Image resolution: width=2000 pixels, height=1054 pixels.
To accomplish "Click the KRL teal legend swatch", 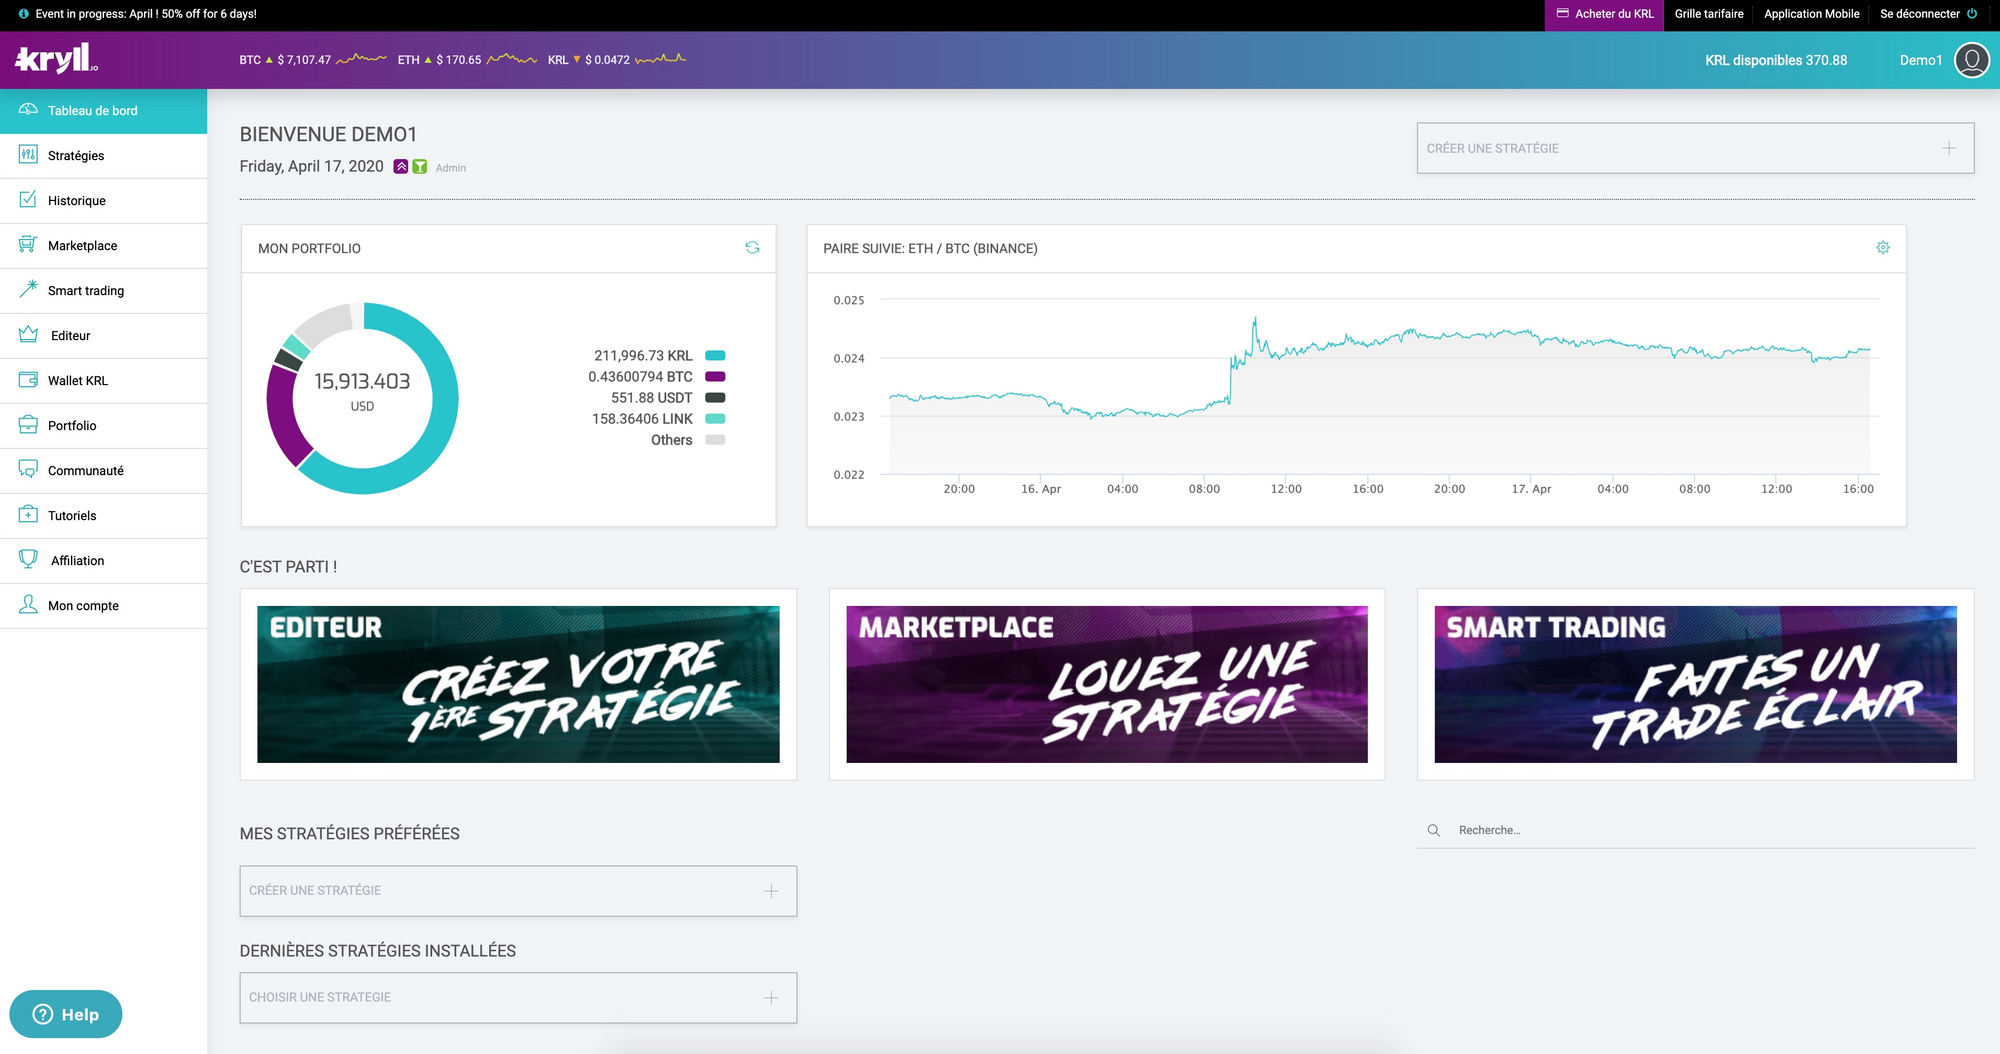I will point(715,356).
